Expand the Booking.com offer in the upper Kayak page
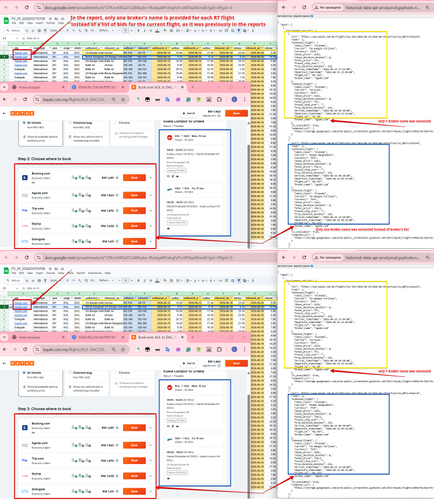 coord(151,178)
